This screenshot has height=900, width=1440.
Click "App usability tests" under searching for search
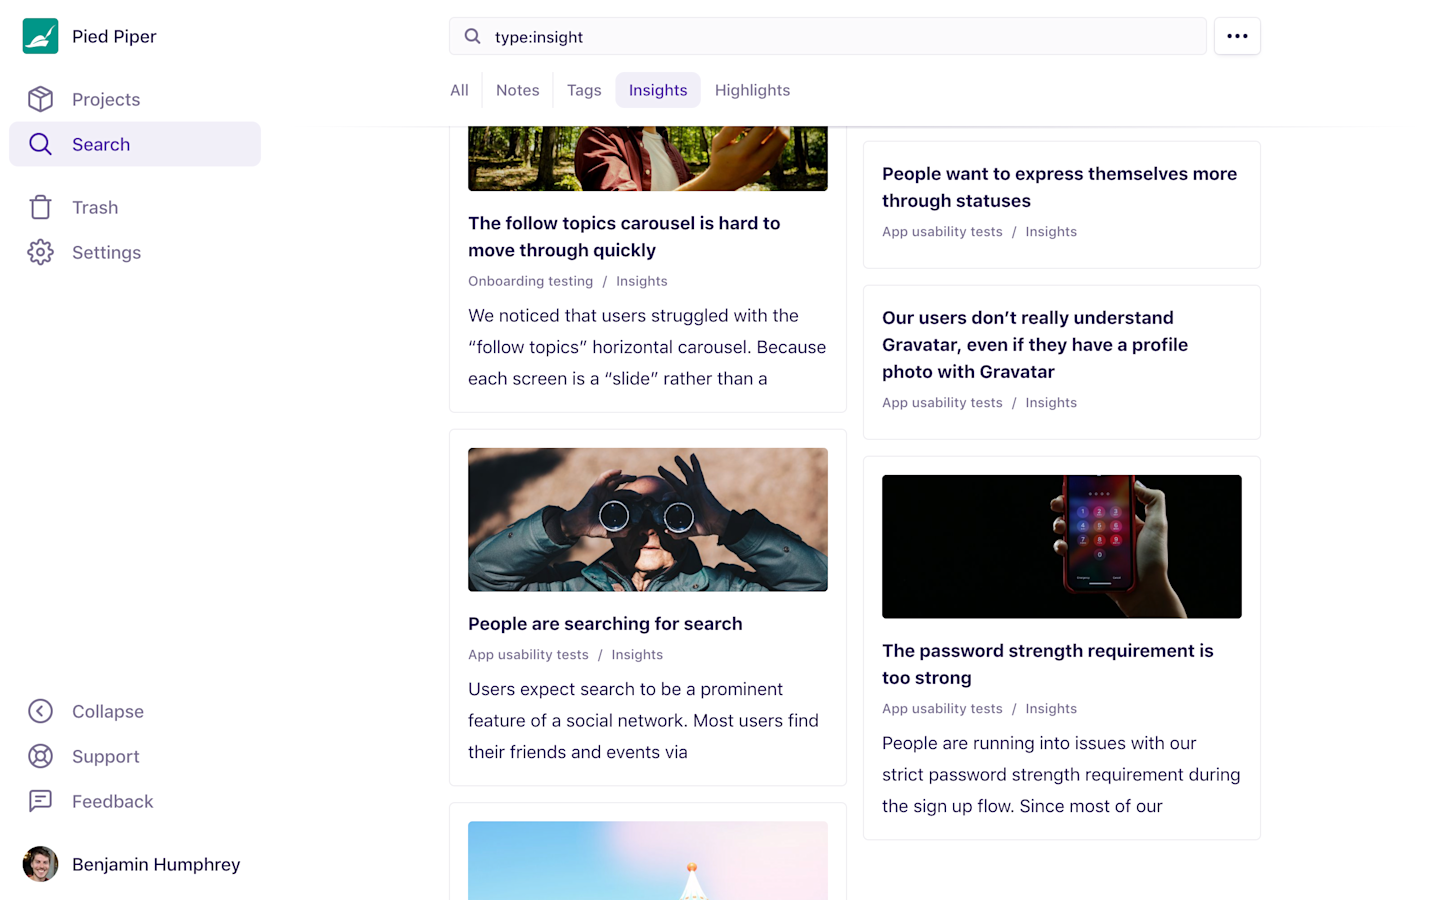click(x=528, y=654)
